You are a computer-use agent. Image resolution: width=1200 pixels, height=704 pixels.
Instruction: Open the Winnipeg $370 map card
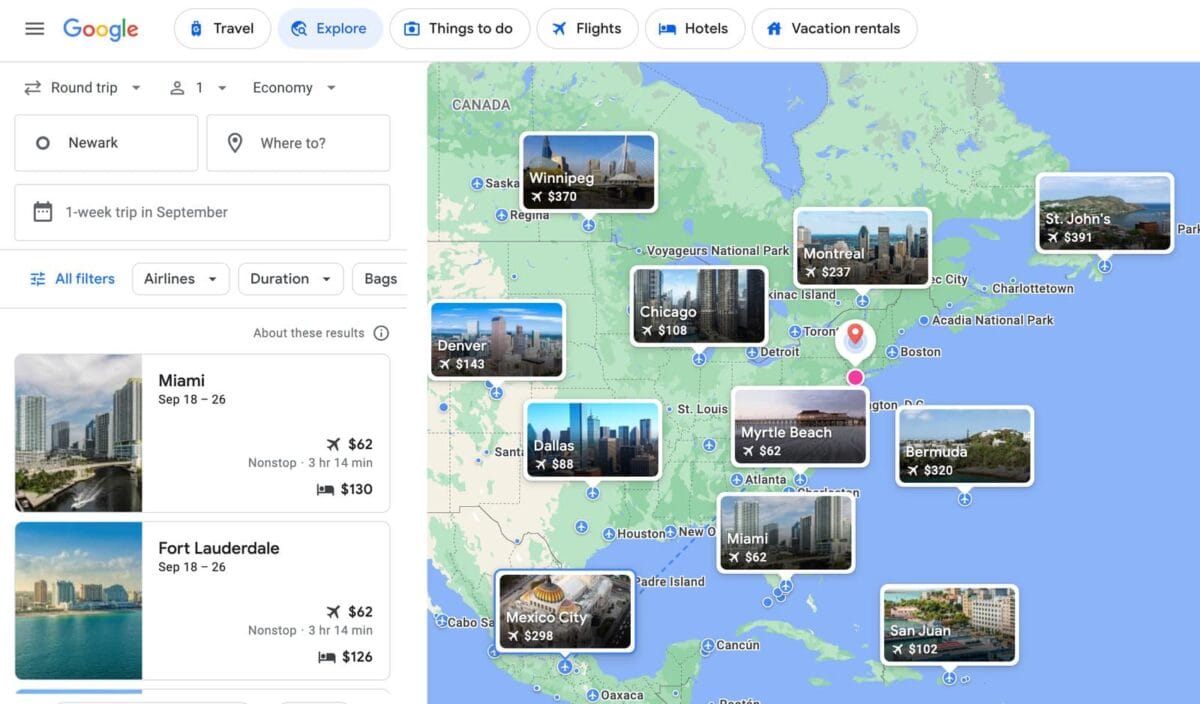click(x=588, y=172)
